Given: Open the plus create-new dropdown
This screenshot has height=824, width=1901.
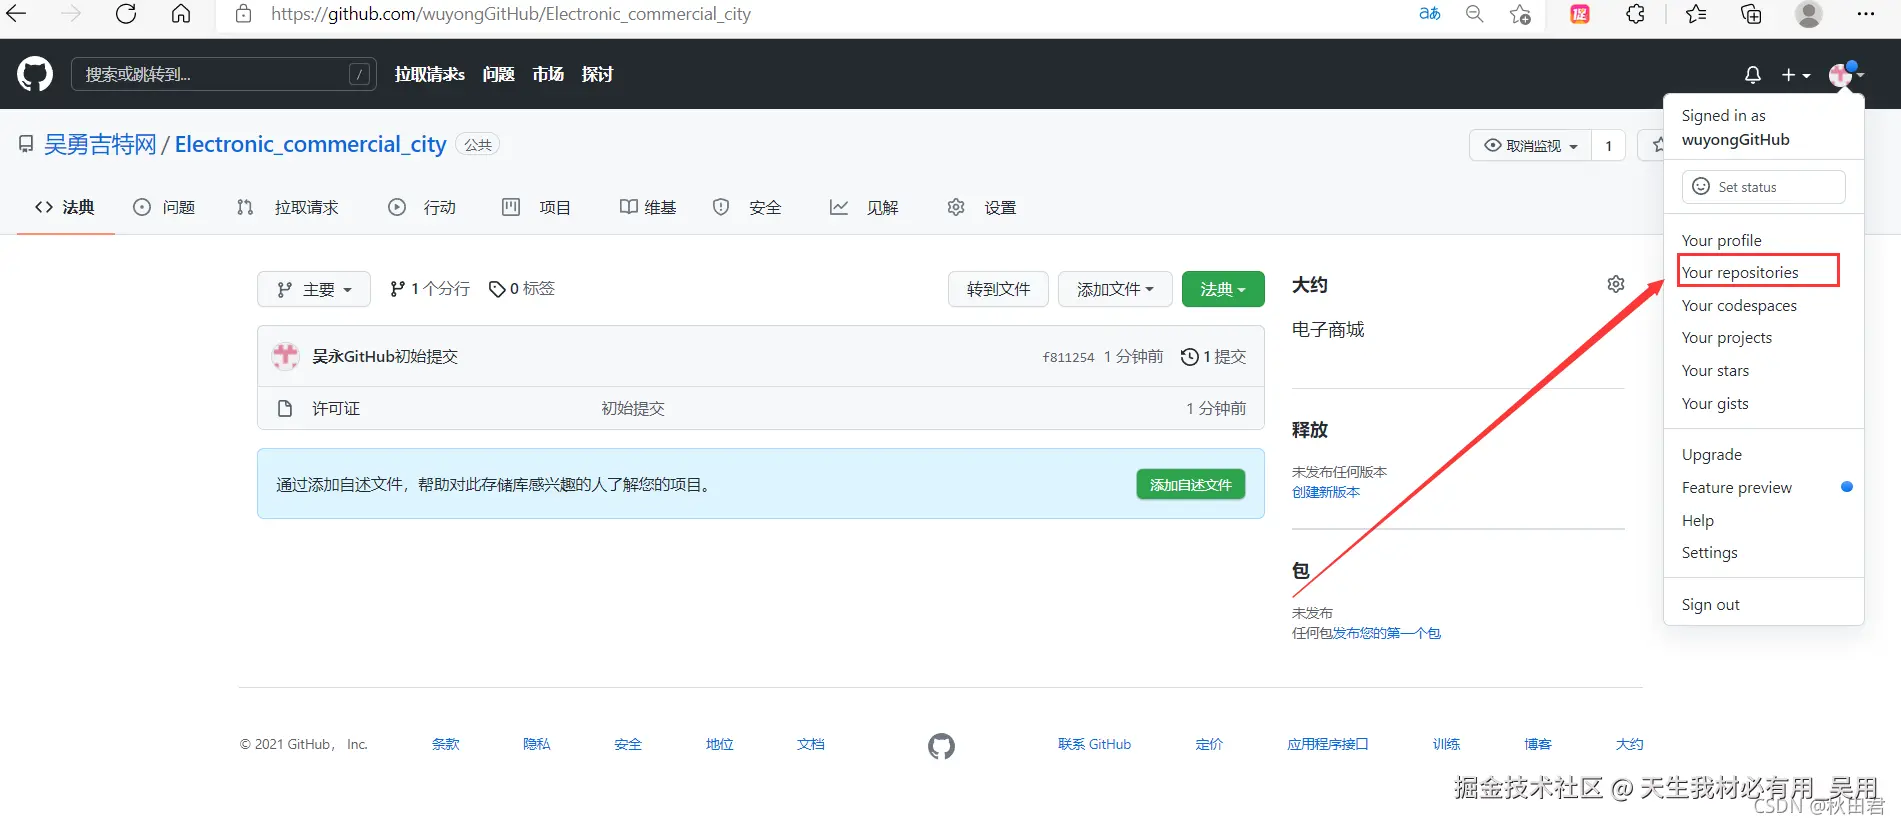Looking at the screenshot, I should [1796, 75].
